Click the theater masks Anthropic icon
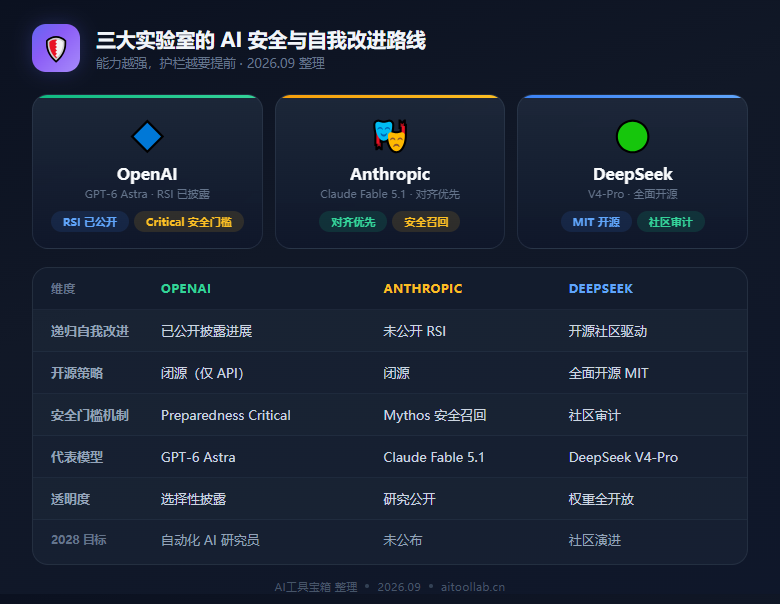This screenshot has width=780, height=604. point(390,136)
